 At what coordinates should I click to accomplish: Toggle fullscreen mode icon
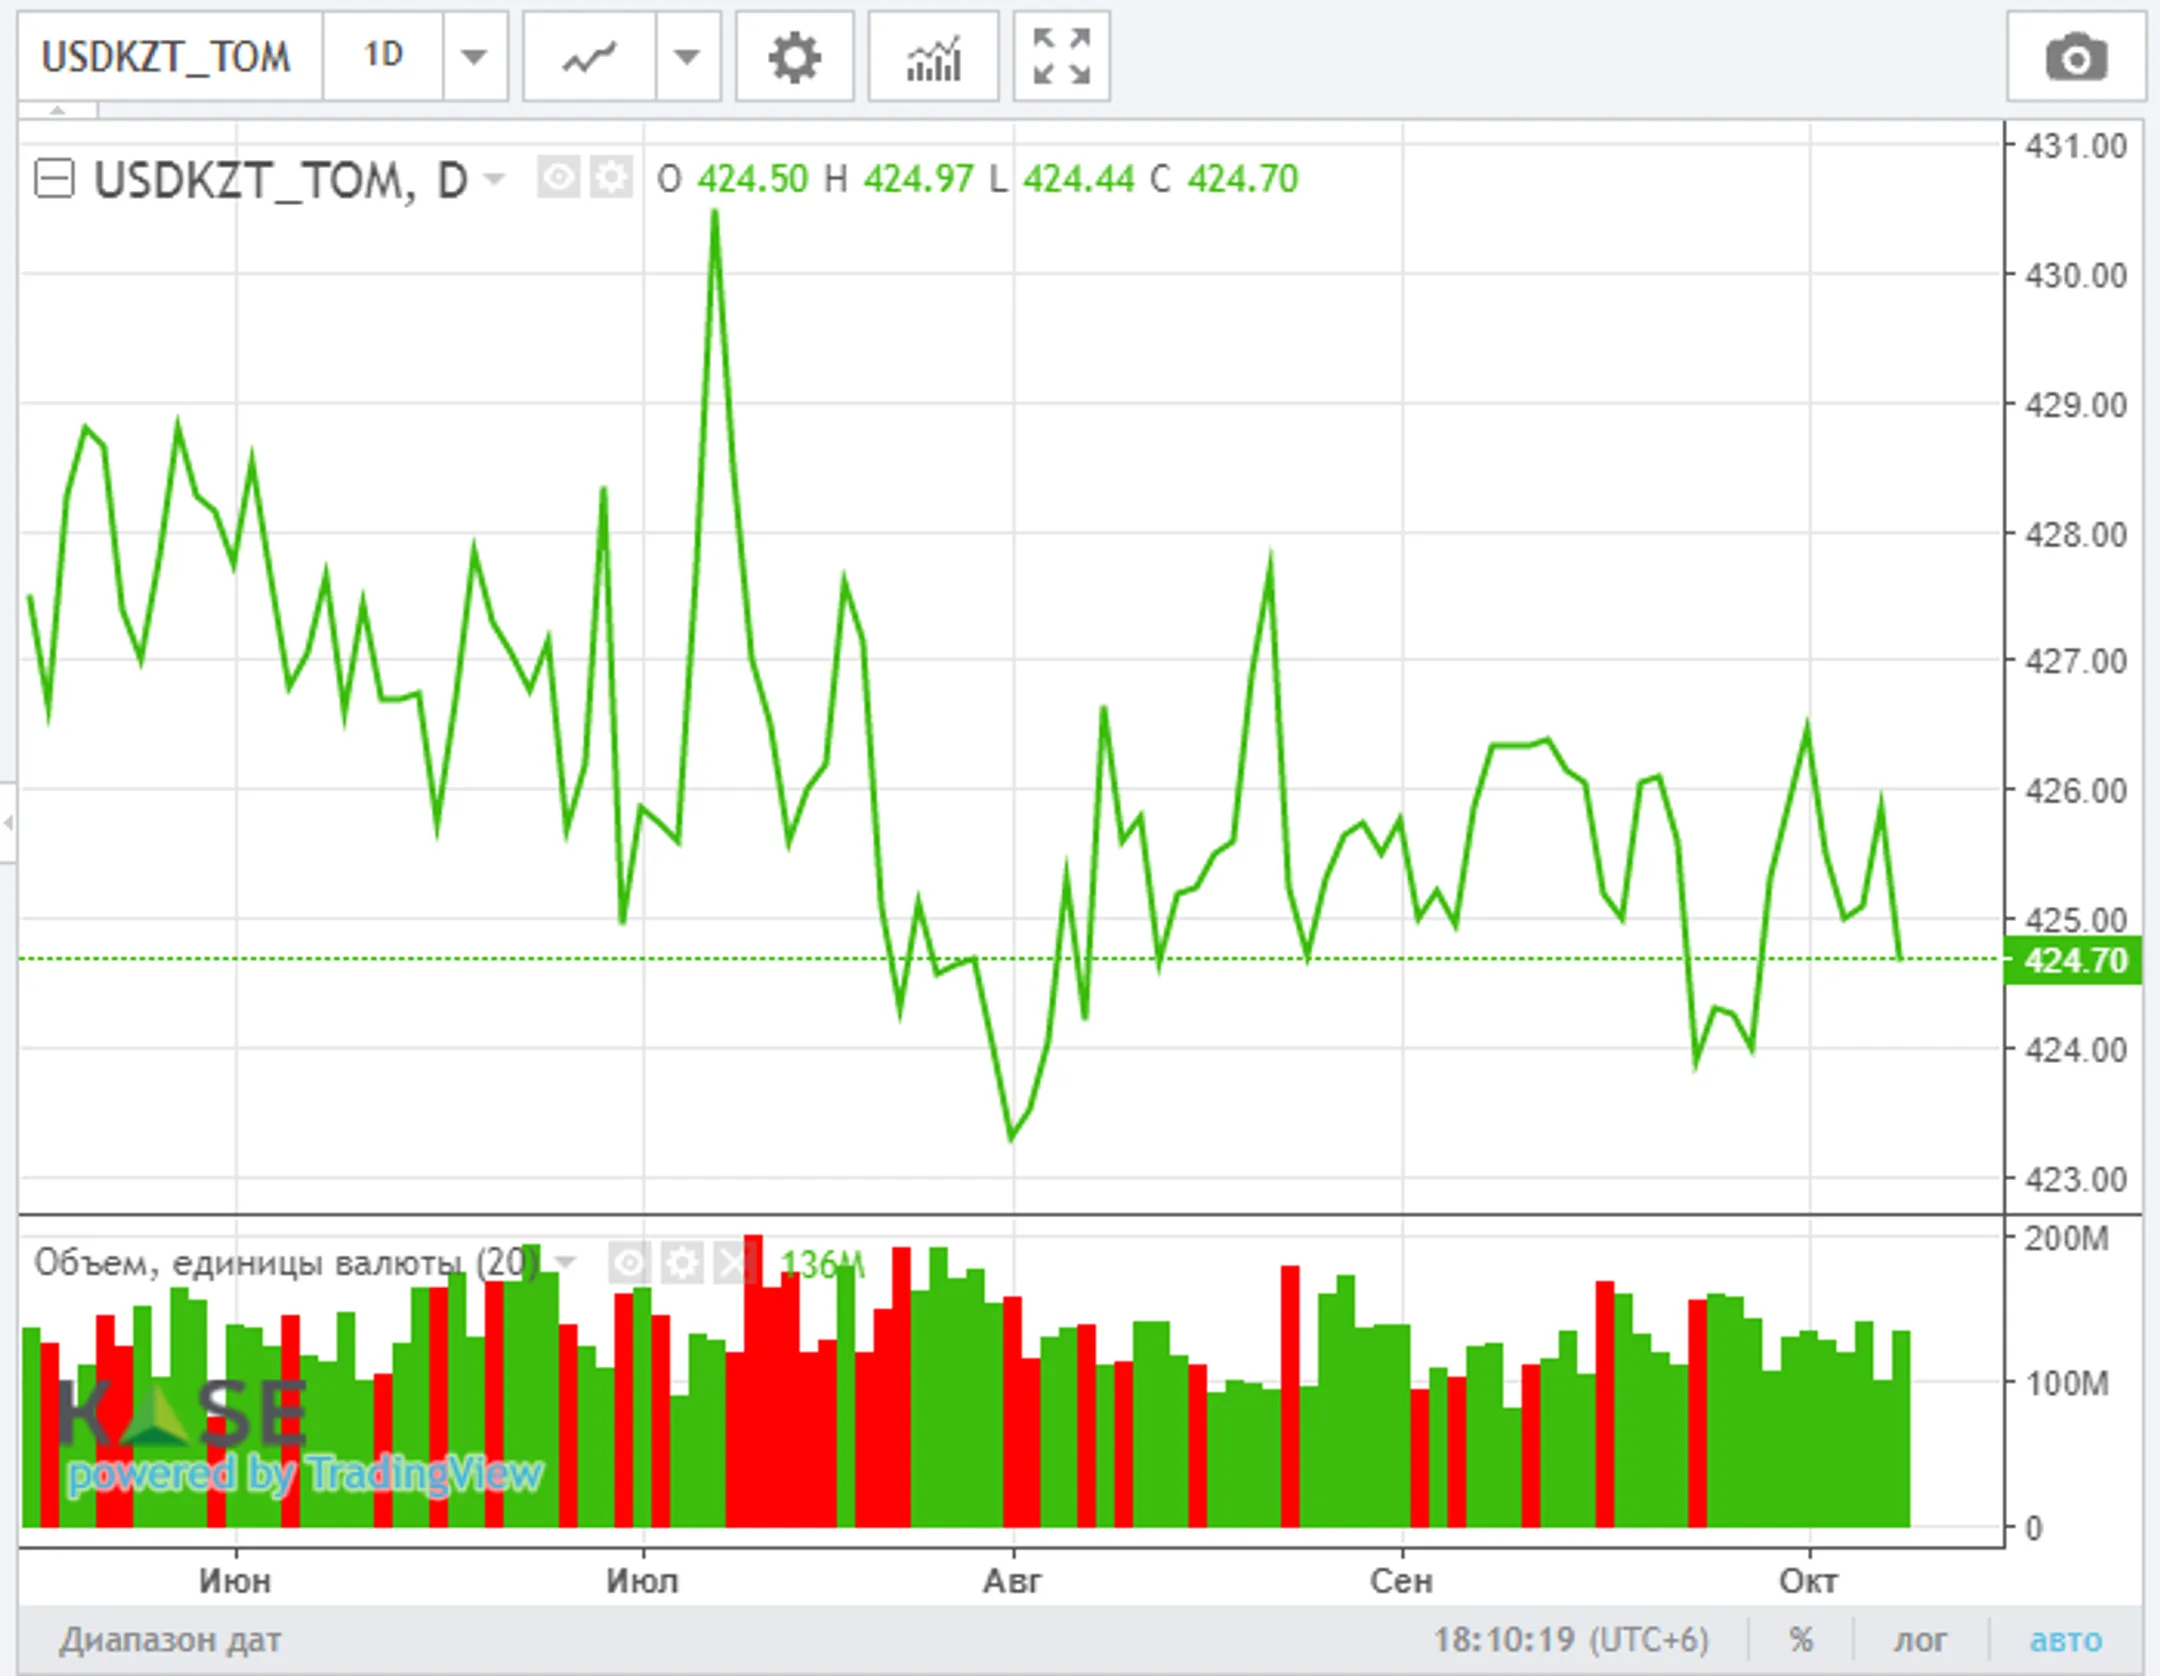click(x=1061, y=56)
